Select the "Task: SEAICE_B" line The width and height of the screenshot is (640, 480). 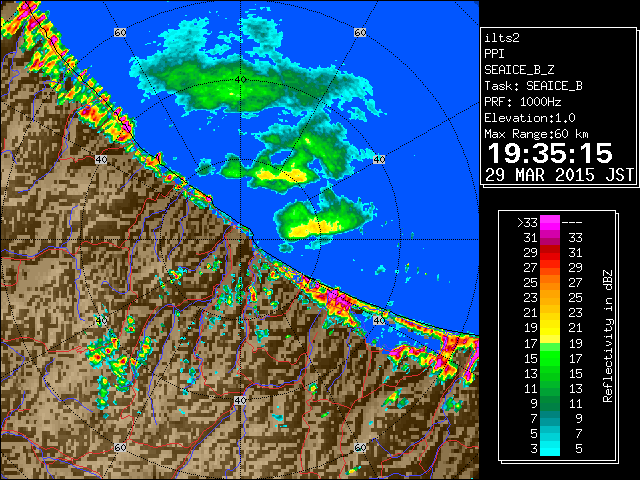click(533, 86)
